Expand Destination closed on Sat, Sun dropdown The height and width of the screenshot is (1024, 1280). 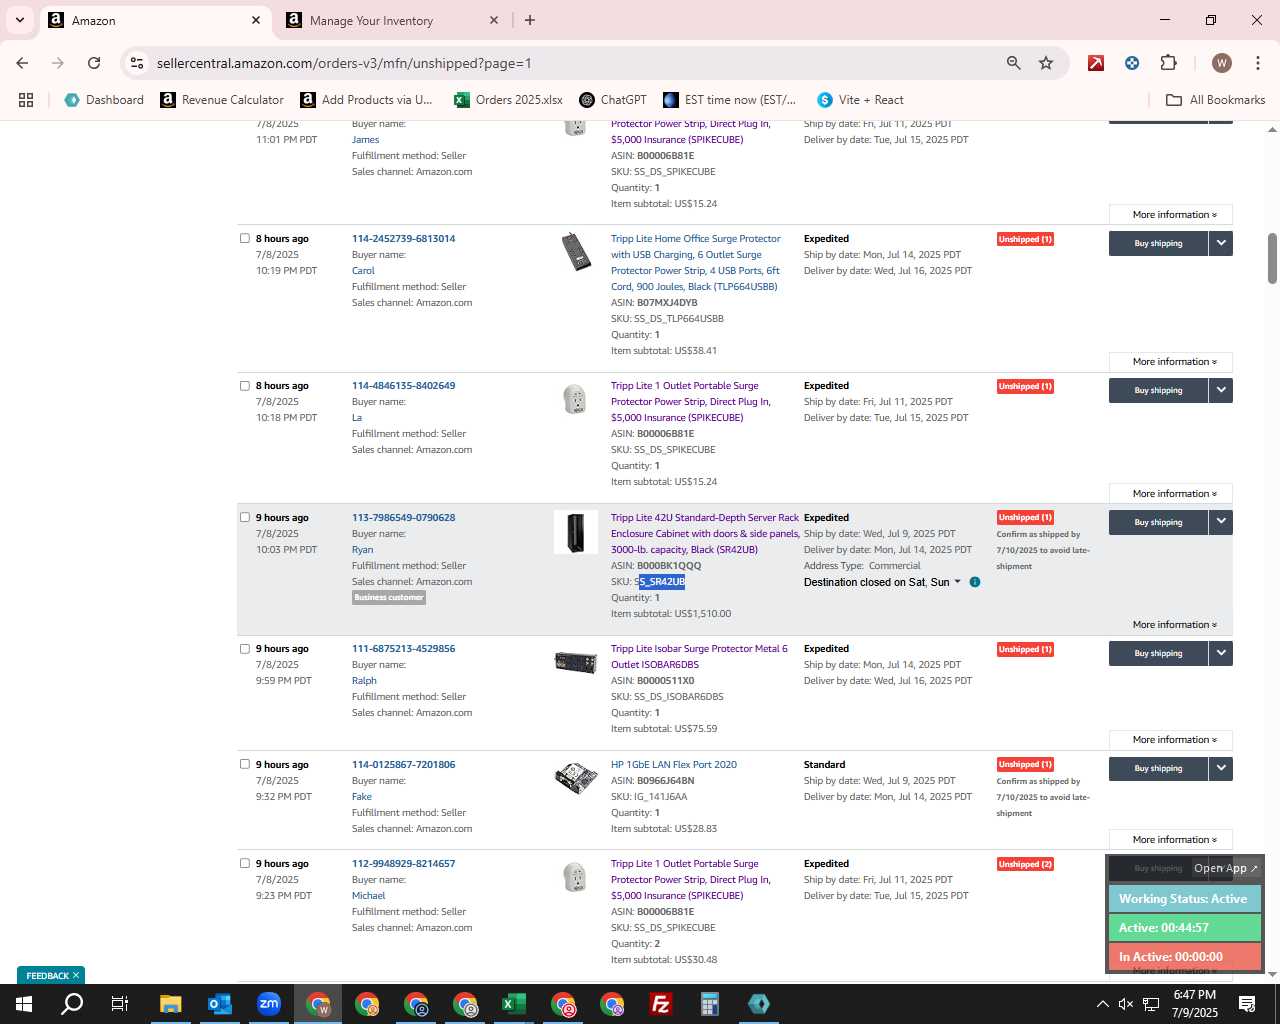click(957, 582)
